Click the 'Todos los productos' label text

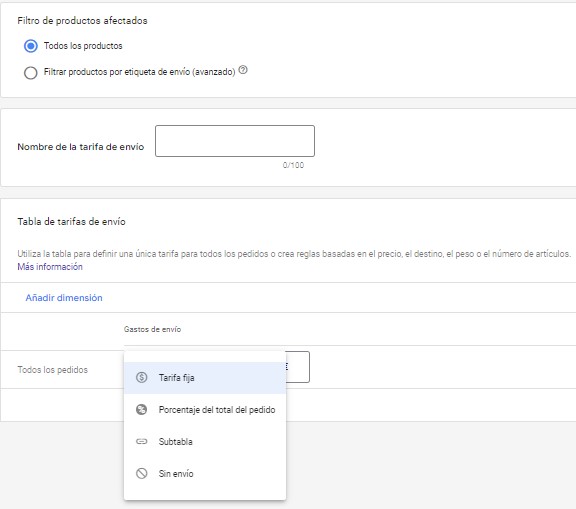[83, 46]
